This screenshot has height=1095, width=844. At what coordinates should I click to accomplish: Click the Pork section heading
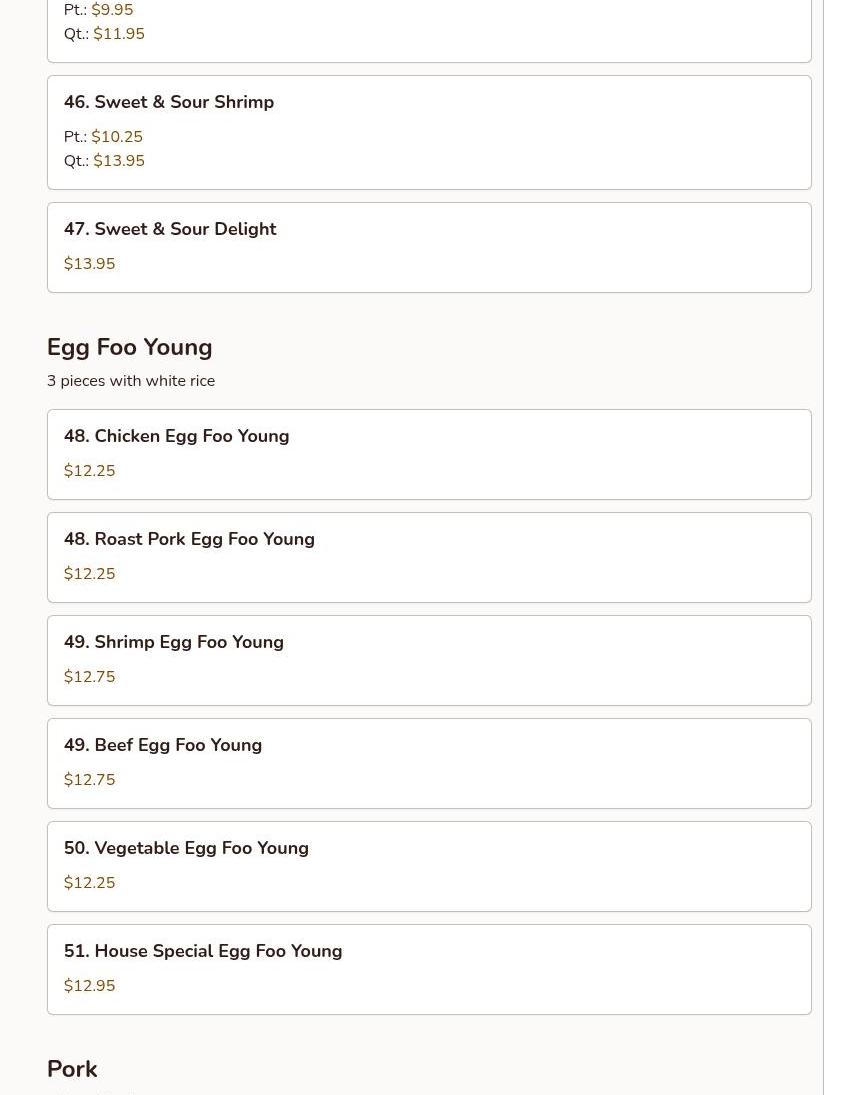coord(72,1069)
